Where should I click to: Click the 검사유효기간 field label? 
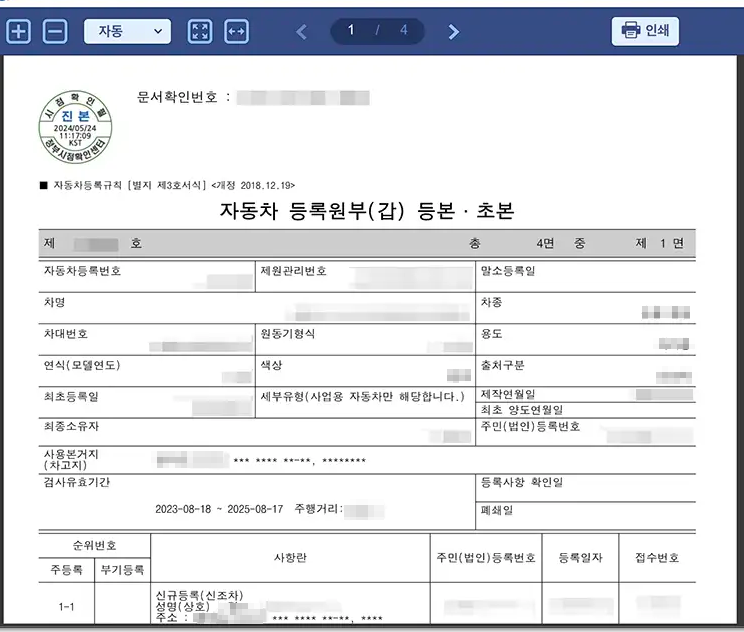pyautogui.click(x=77, y=483)
